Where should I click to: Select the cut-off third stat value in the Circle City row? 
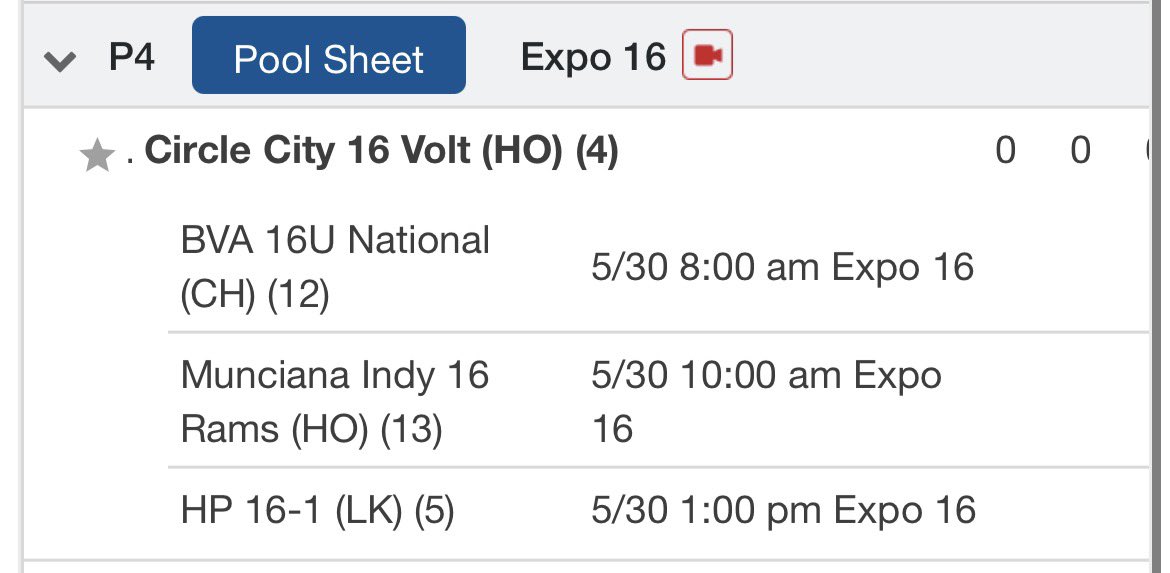1147,151
